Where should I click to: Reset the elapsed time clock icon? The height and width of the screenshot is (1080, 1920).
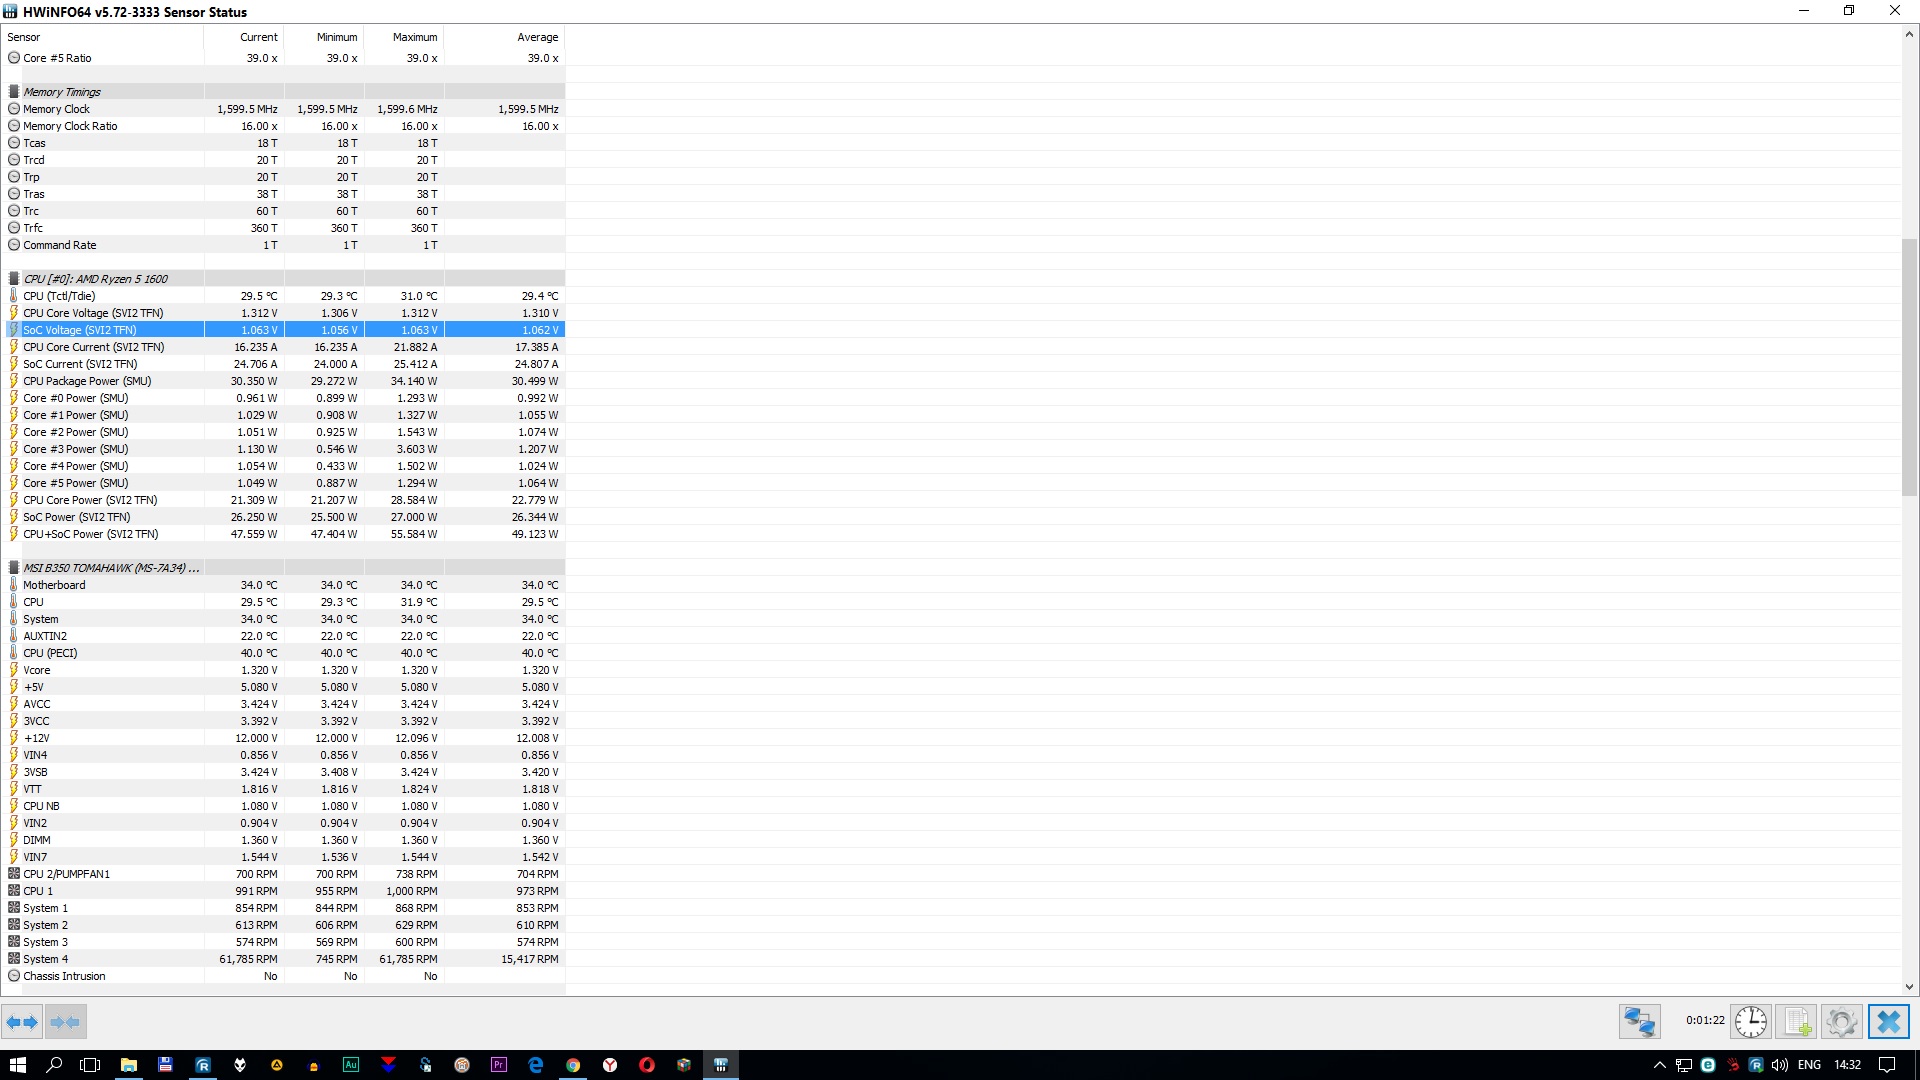pyautogui.click(x=1750, y=1022)
